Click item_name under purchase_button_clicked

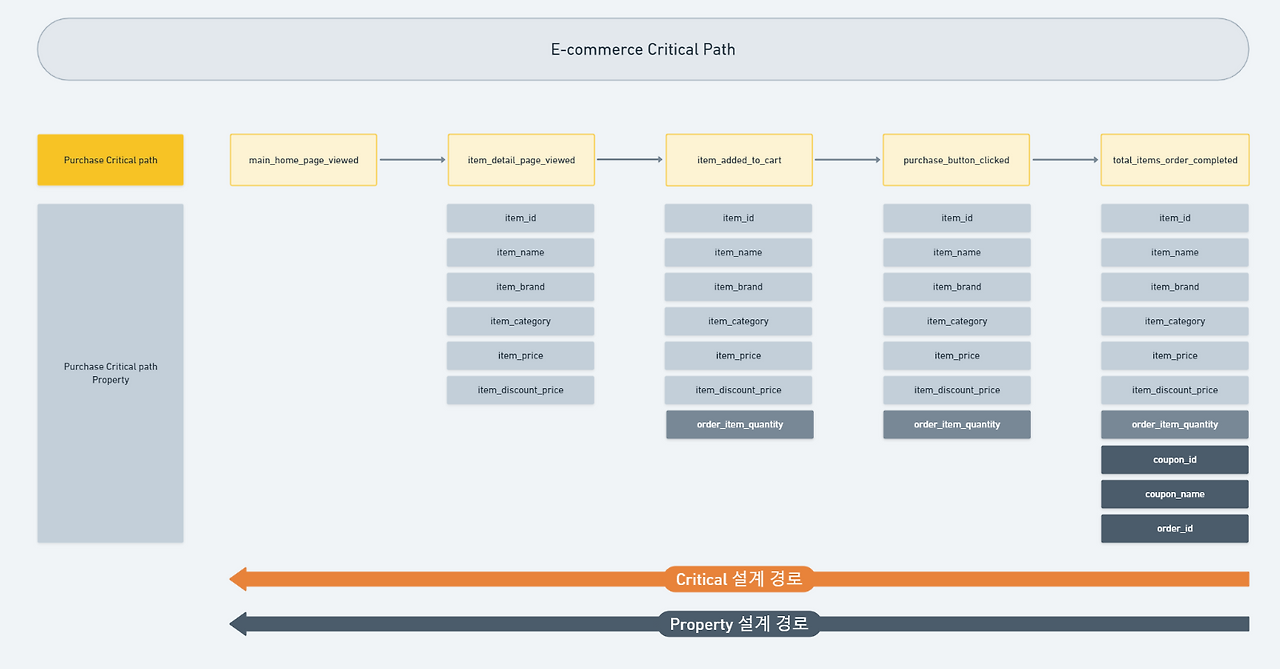pos(956,252)
